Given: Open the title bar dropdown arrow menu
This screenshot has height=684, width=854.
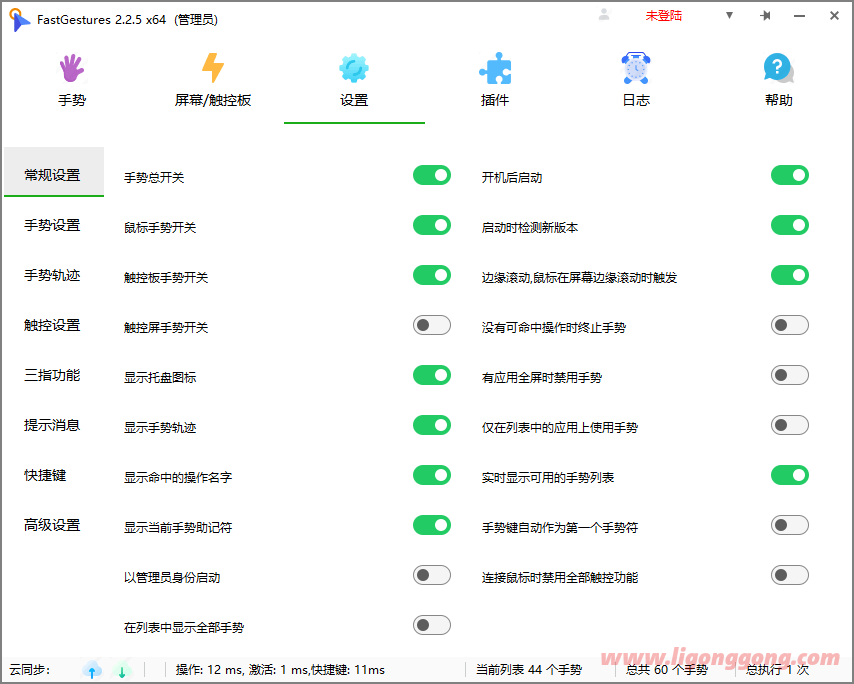Looking at the screenshot, I should point(729,16).
